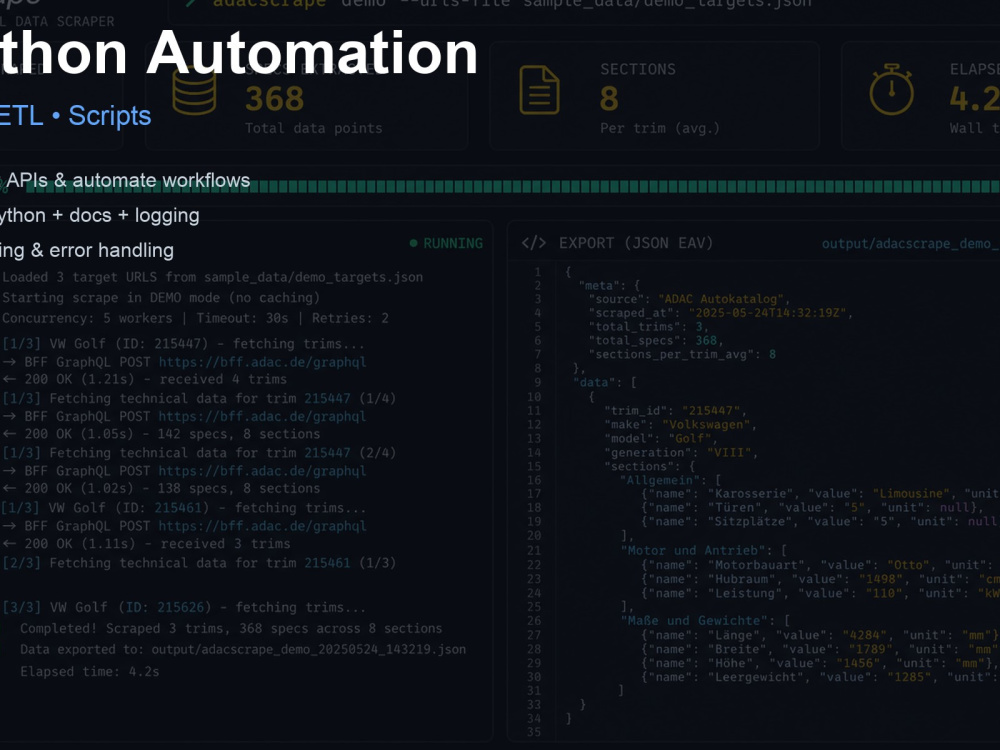Click the "Leistung" 110 JSON row

coord(820,593)
